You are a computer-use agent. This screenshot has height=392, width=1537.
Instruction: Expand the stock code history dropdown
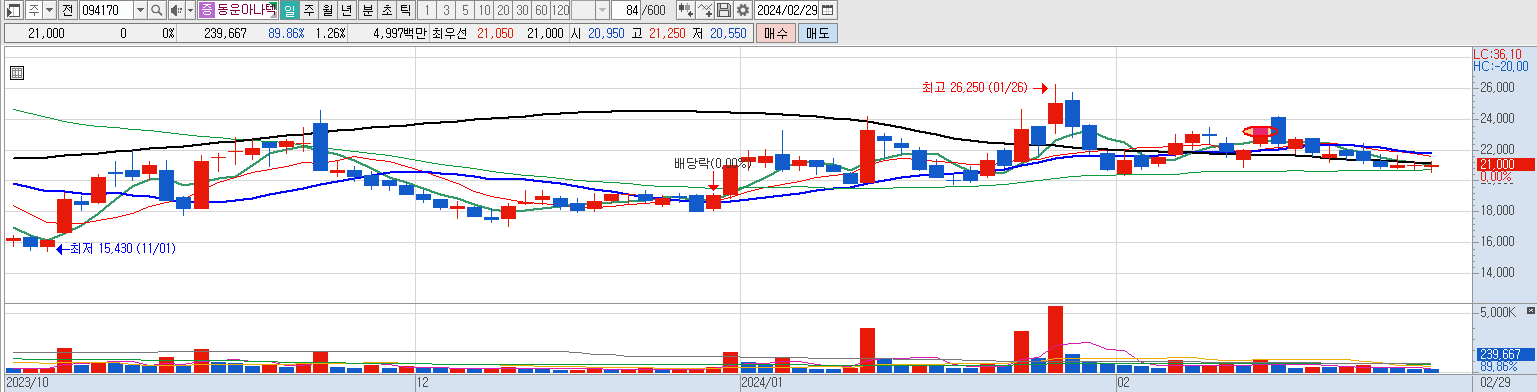pyautogui.click(x=139, y=10)
